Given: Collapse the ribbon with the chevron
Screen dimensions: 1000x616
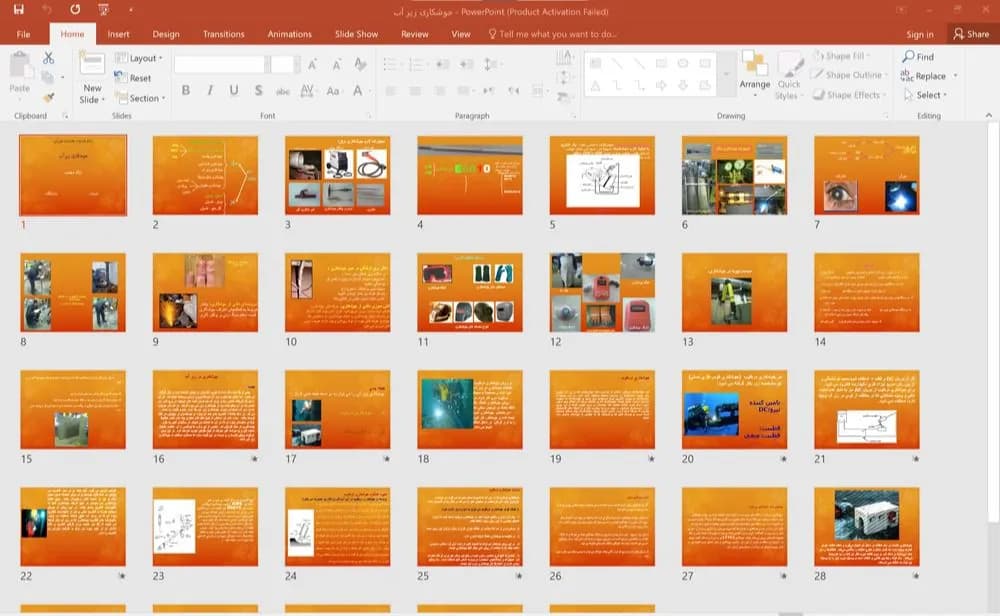Looking at the screenshot, I should (x=989, y=115).
